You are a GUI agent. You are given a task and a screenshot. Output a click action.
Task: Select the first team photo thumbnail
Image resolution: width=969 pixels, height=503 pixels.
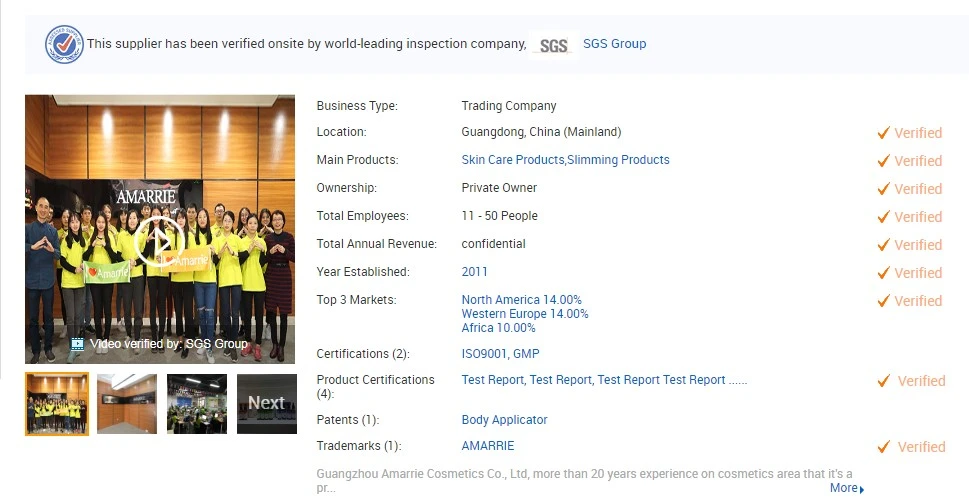[x=57, y=404]
